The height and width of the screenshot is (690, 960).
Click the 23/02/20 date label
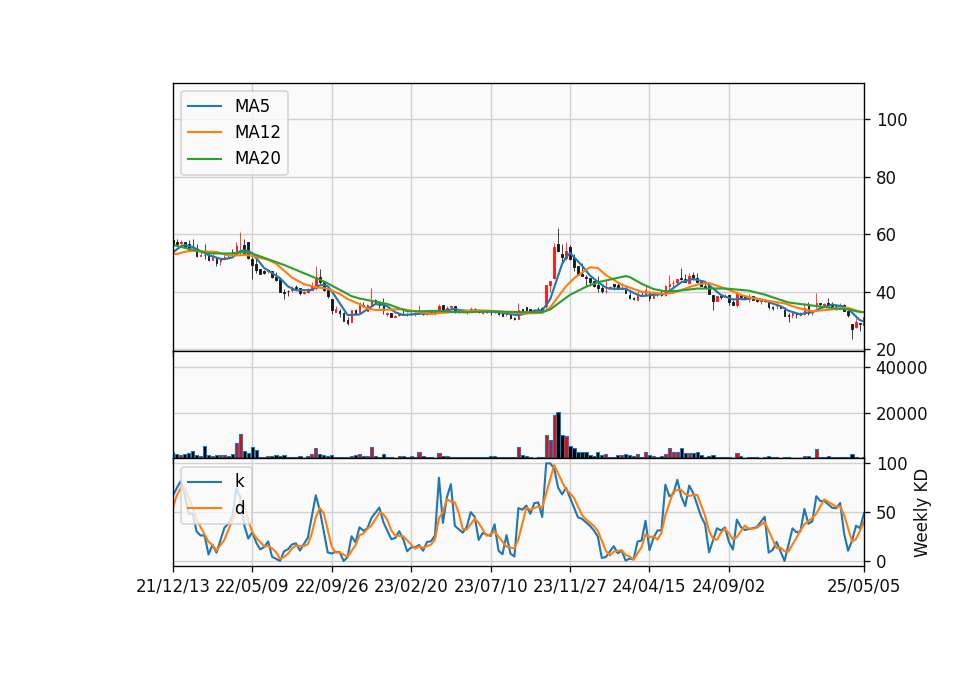[x=411, y=586]
